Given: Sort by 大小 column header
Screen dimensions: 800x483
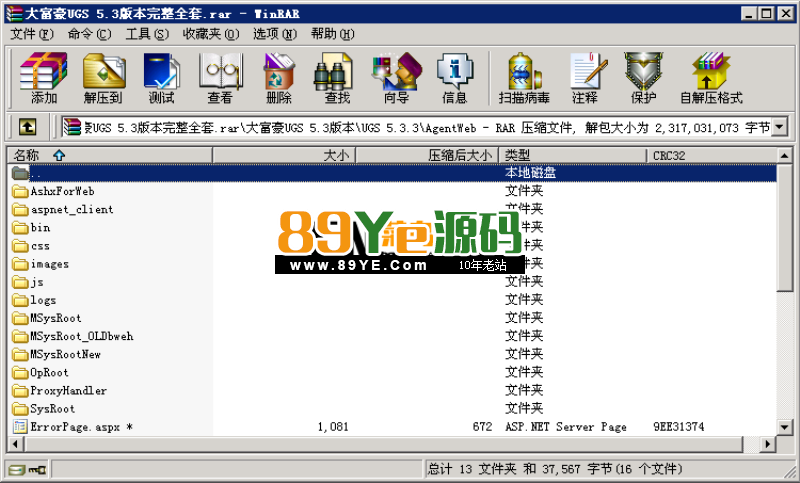Looking at the screenshot, I should tap(284, 155).
